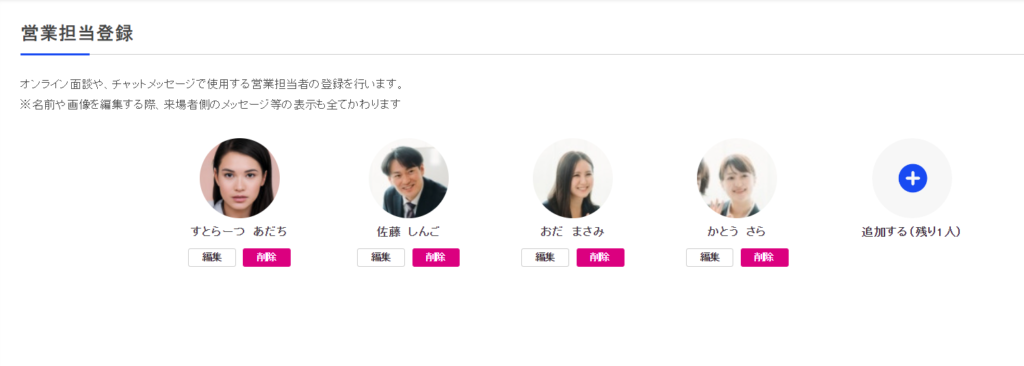The height and width of the screenshot is (366, 1024).
Task: Click the blue plus icon to add staff
Action: tap(912, 178)
